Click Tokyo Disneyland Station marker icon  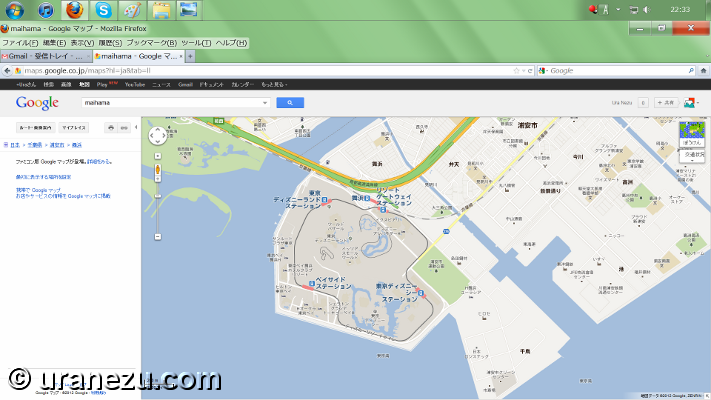324,200
